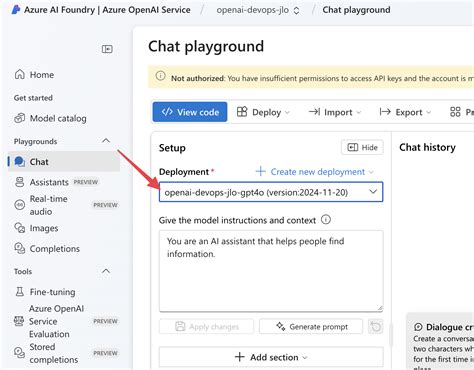Click the Completions playground icon
Screen dimensions: 474x370
pyautogui.click(x=20, y=248)
